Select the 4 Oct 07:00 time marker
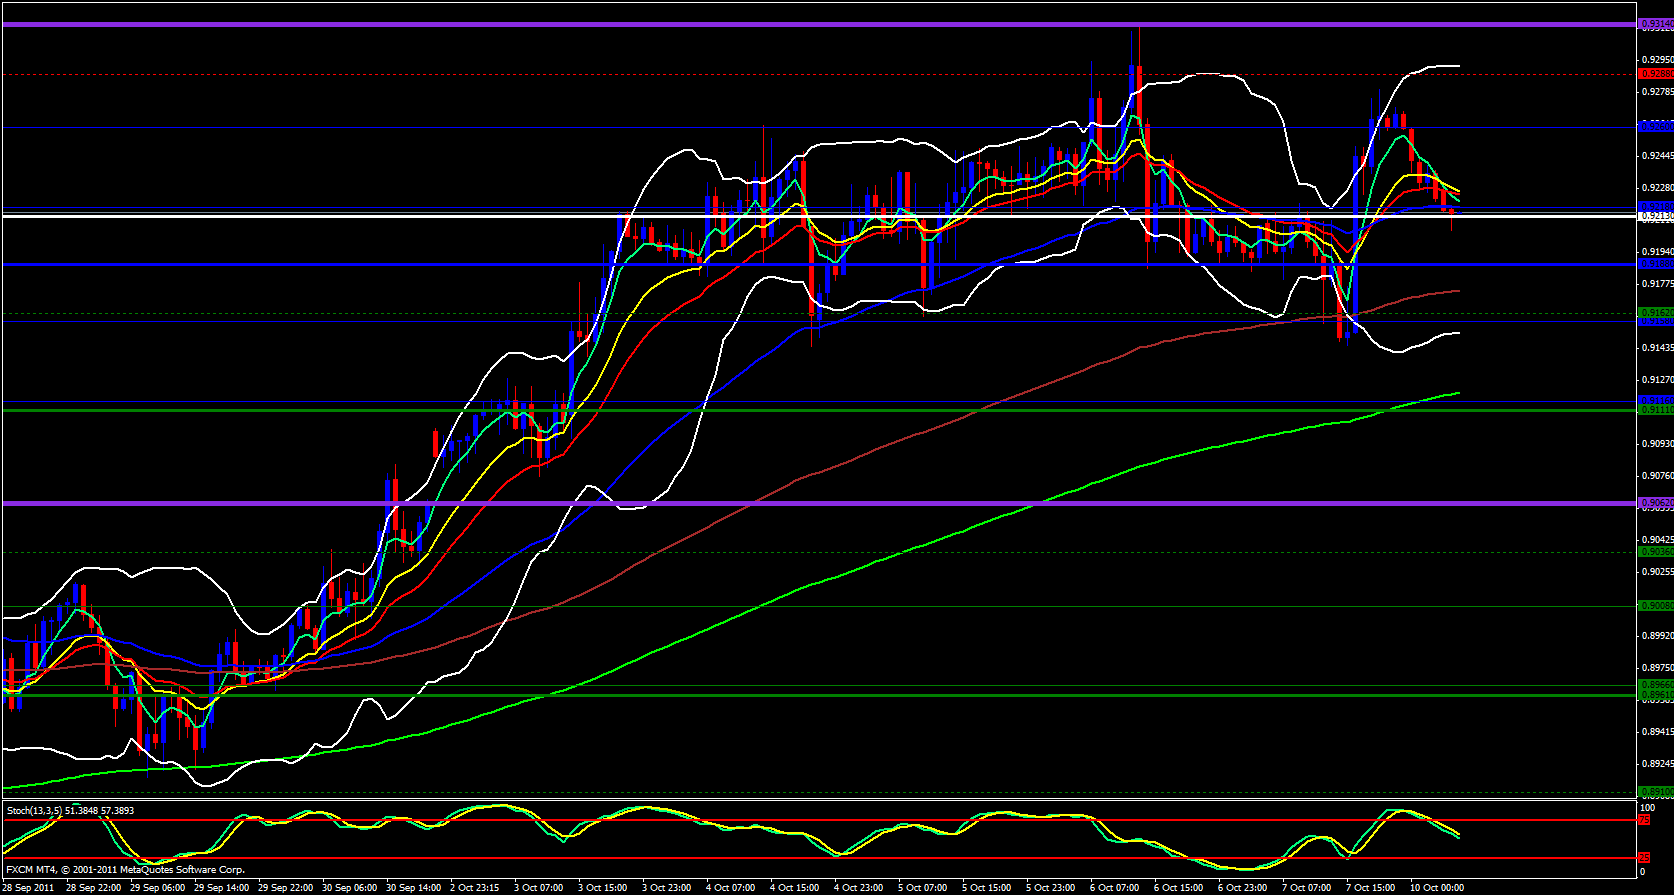1674x895 pixels. click(730, 888)
